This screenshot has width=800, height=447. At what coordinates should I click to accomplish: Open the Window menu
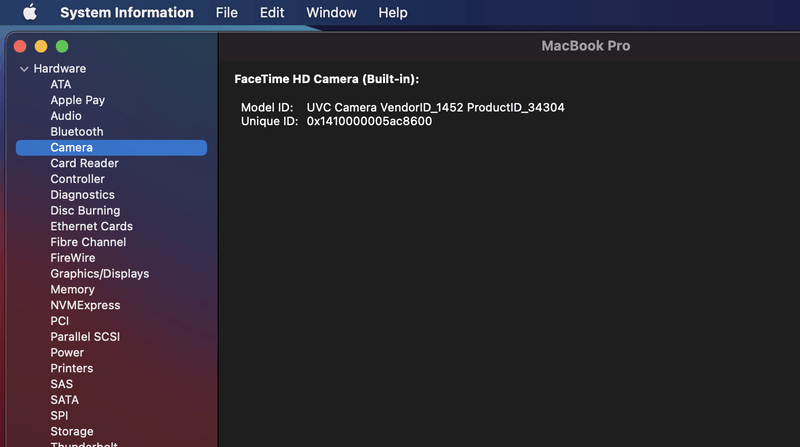pos(331,12)
